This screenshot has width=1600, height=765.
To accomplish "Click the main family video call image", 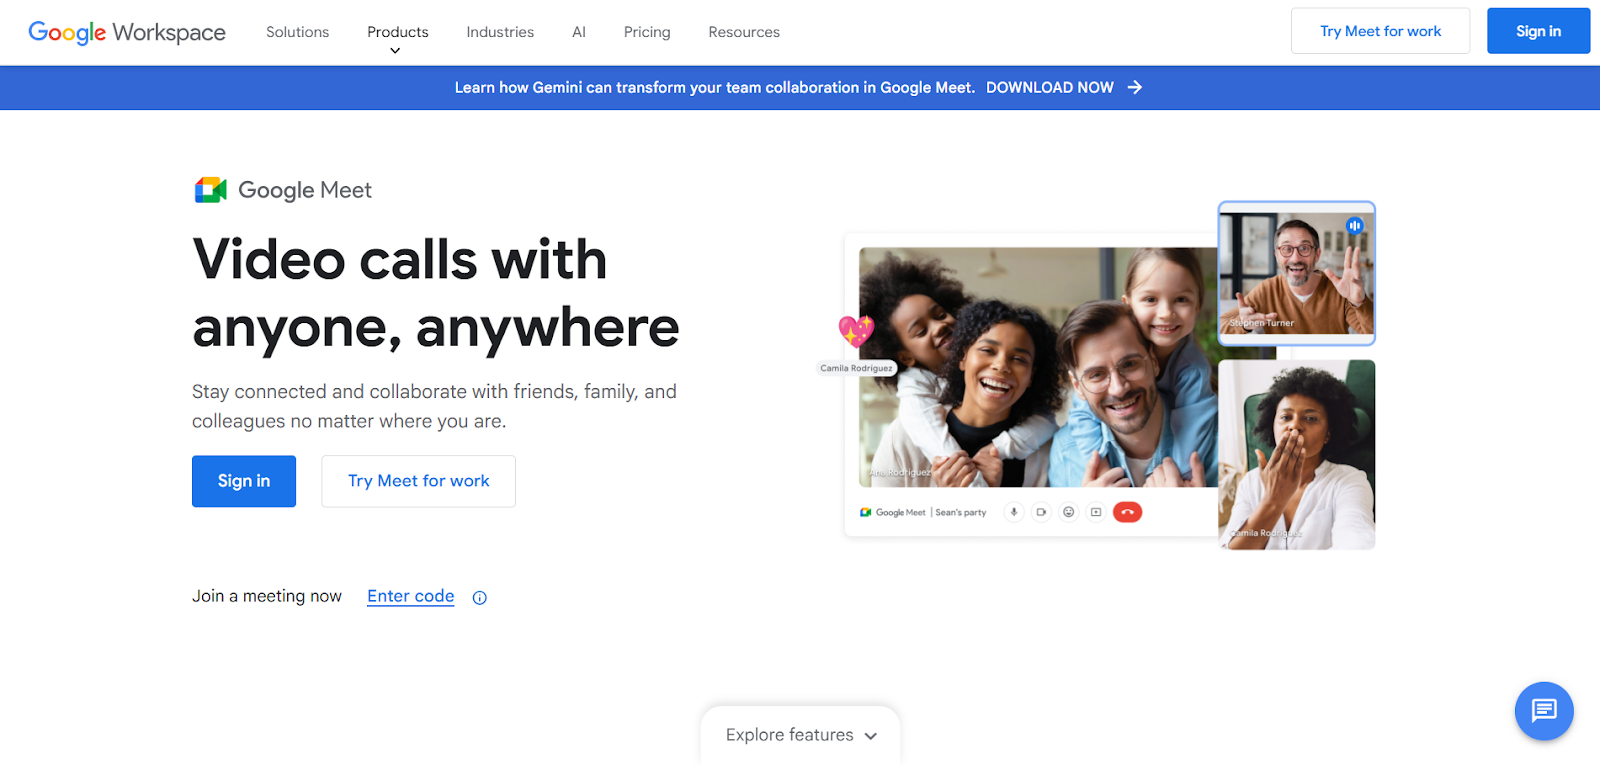I will 1039,367.
